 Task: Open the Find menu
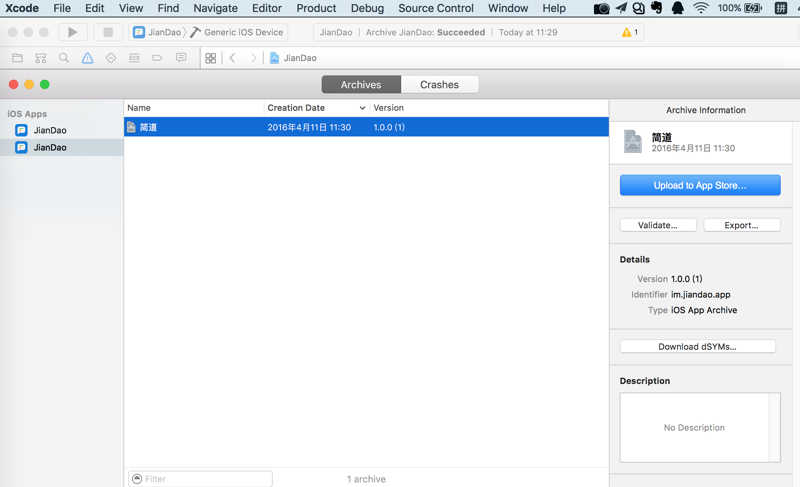168,8
